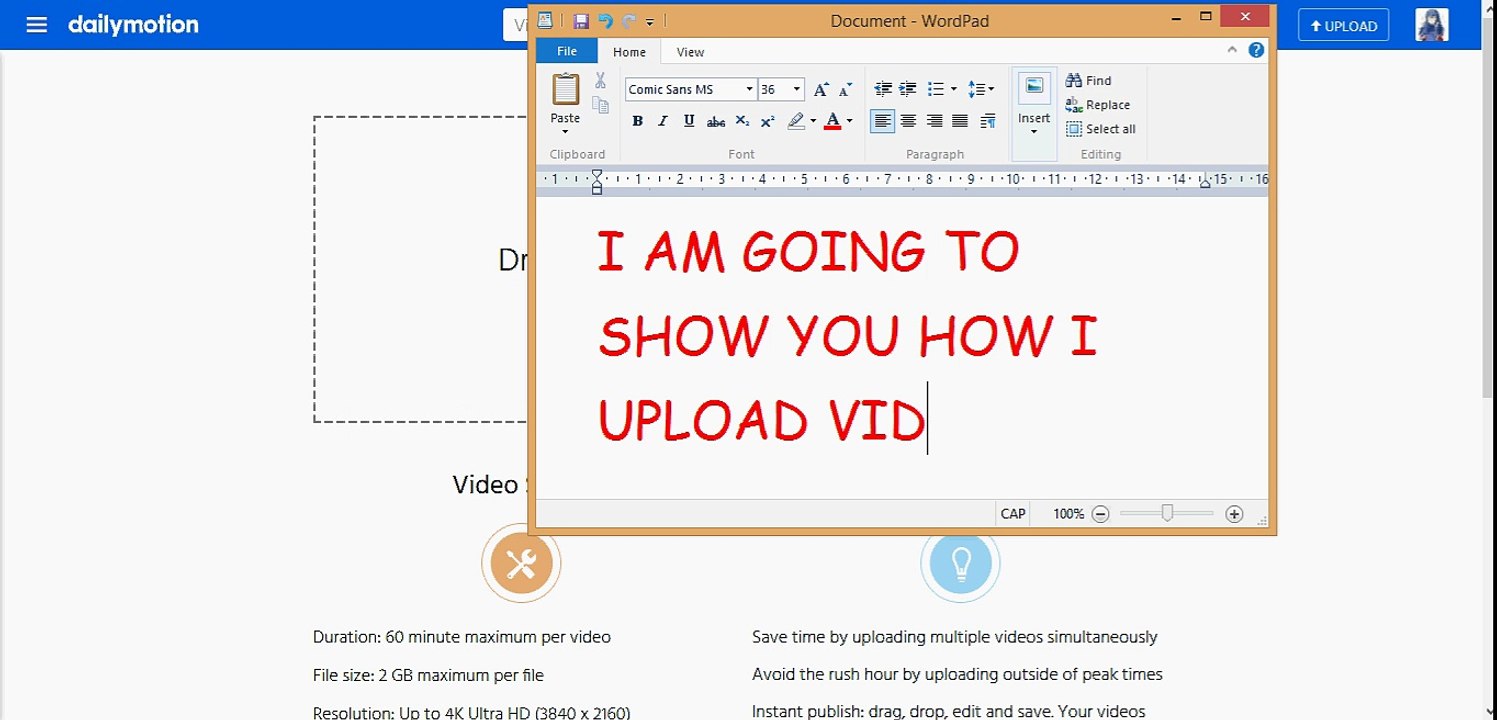Expand bullet list style options
Screen dimensions: 1497x720
coord(953,89)
